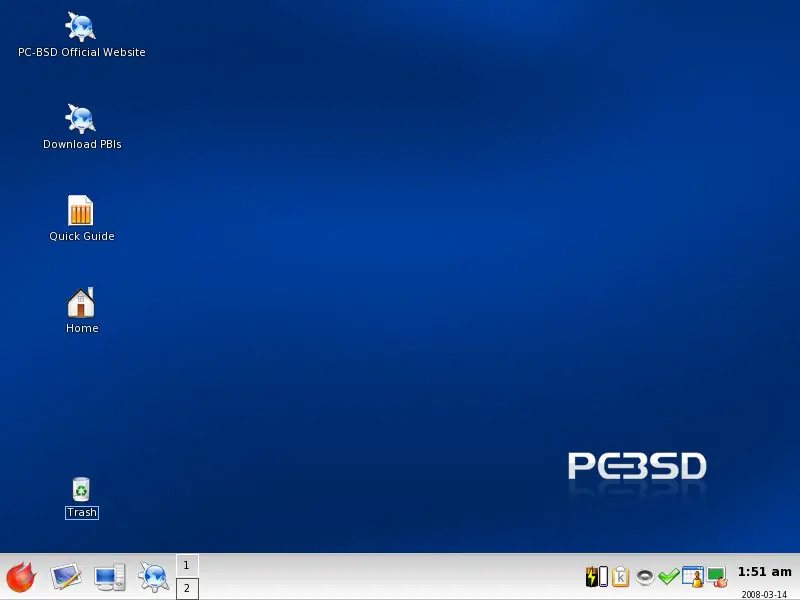800x600 pixels.
Task: Click the gray speaker/ring tray icon
Action: click(x=645, y=577)
